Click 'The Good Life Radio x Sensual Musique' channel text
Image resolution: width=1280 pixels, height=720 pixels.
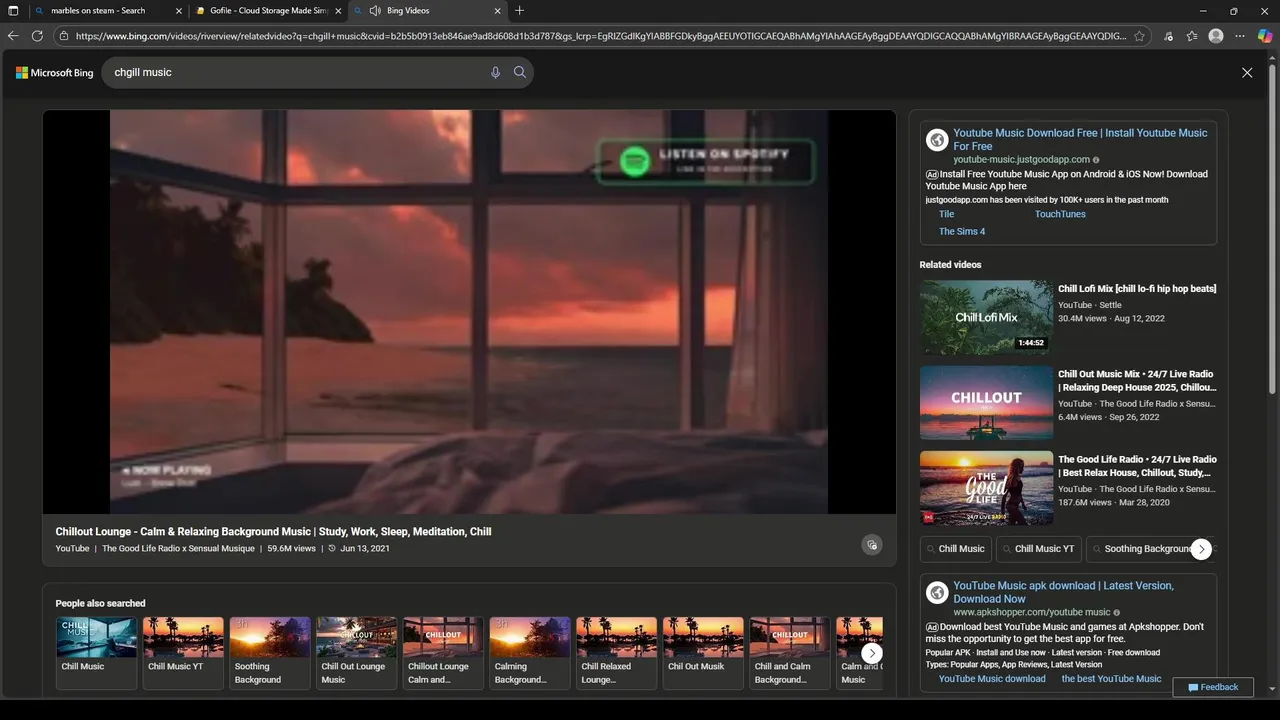(x=178, y=548)
